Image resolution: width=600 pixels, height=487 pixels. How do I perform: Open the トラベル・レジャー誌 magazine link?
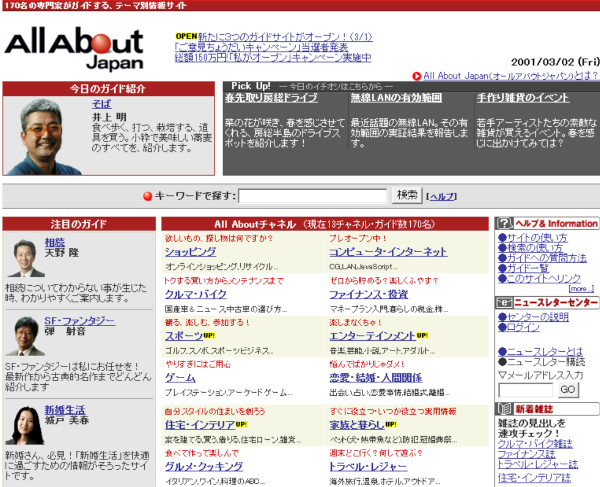(x=538, y=464)
